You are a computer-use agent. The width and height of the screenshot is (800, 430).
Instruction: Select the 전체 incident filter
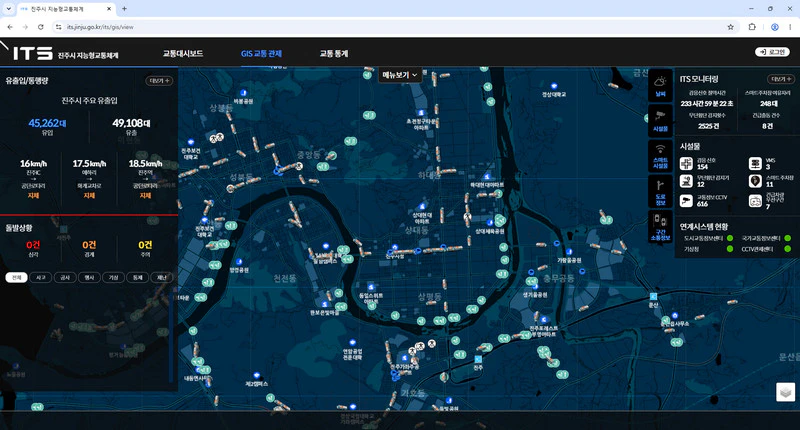[16, 277]
